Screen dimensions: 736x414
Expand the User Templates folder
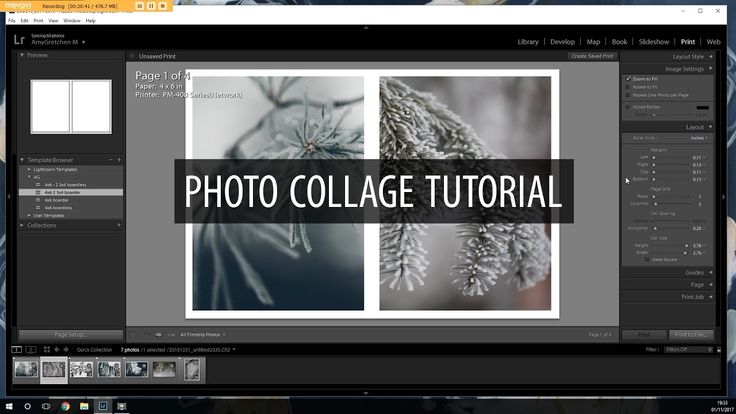pyautogui.click(x=29, y=215)
